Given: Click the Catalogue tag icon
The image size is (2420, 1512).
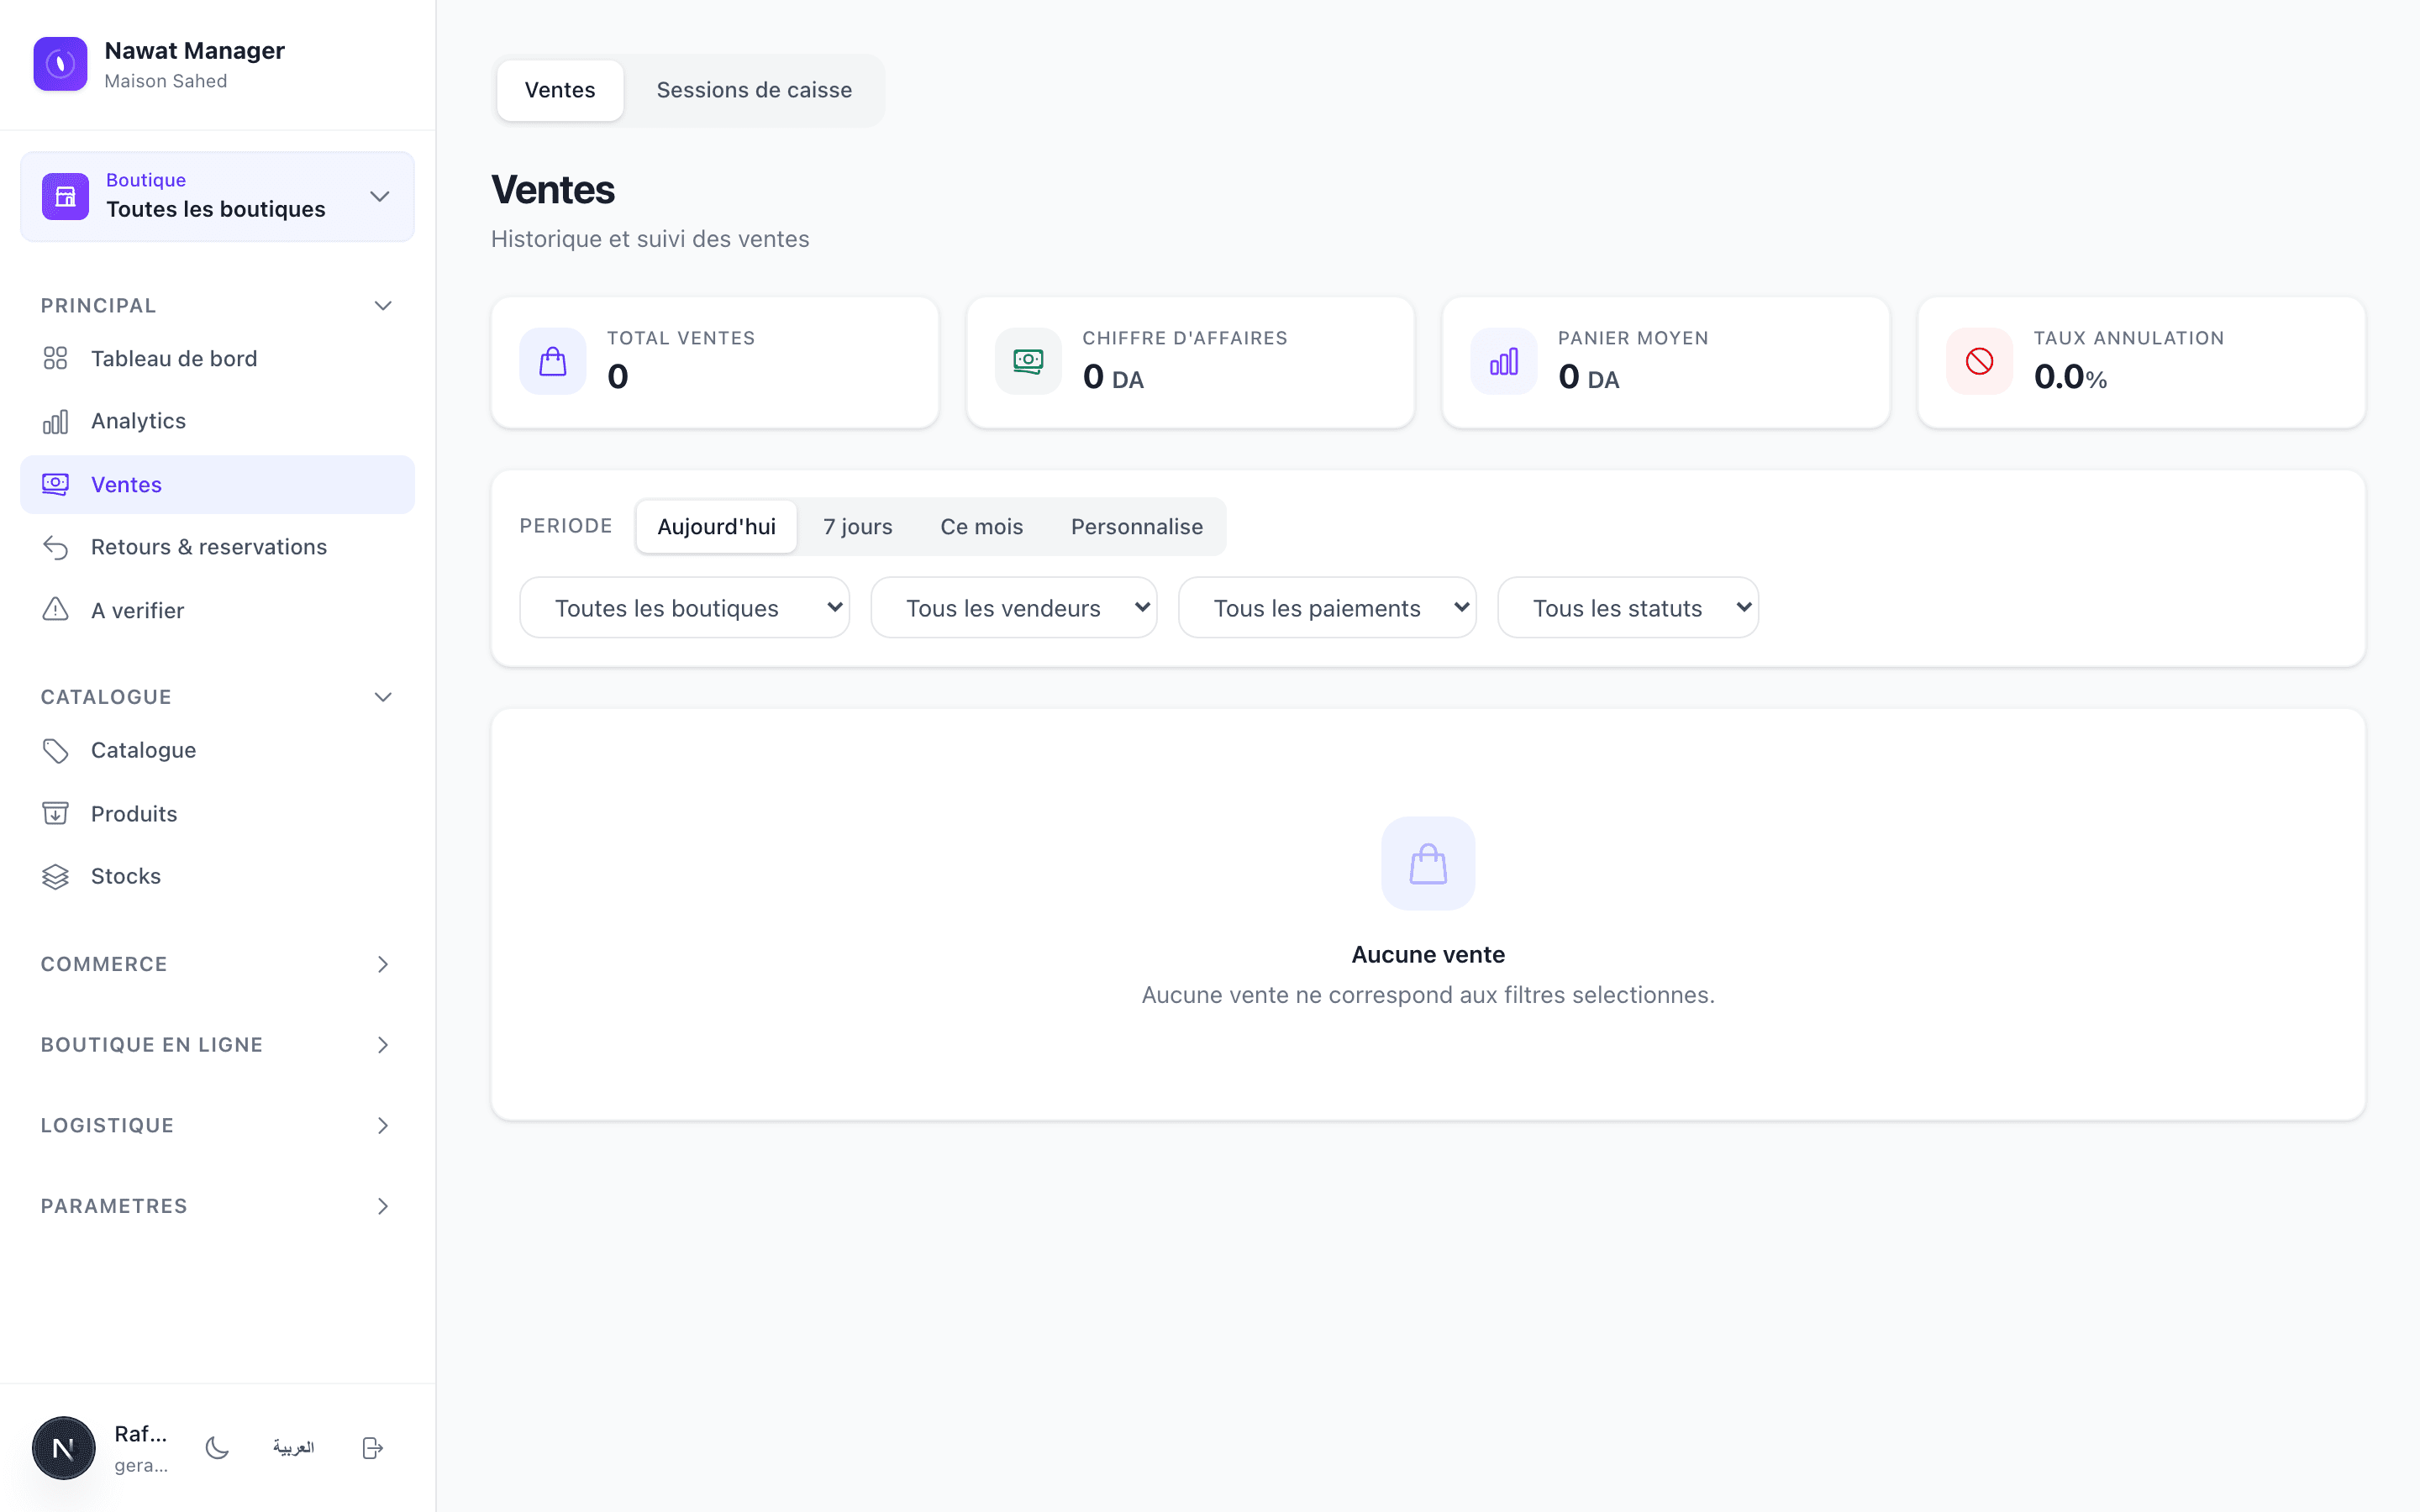Looking at the screenshot, I should click(55, 750).
